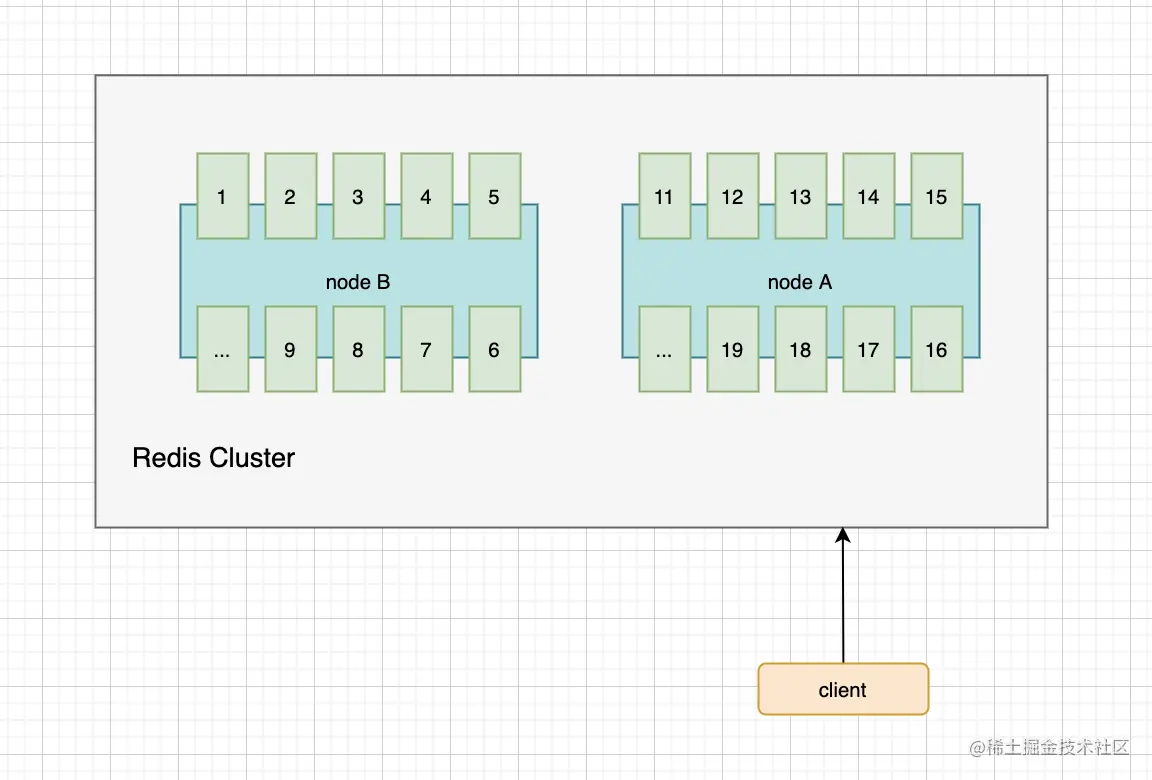This screenshot has width=1152, height=780.
Task: Select slot 5 in node B
Action: pos(494,196)
